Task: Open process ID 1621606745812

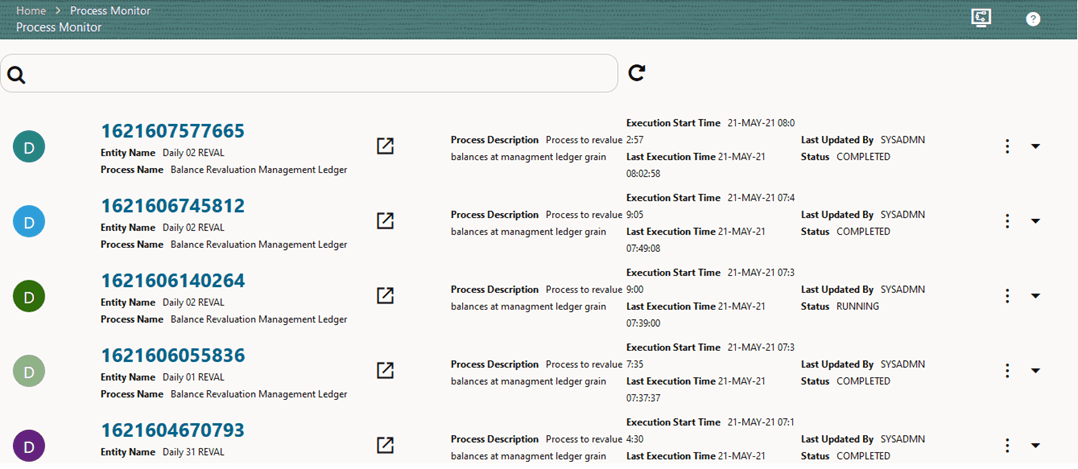Action: pyautogui.click(x=173, y=206)
